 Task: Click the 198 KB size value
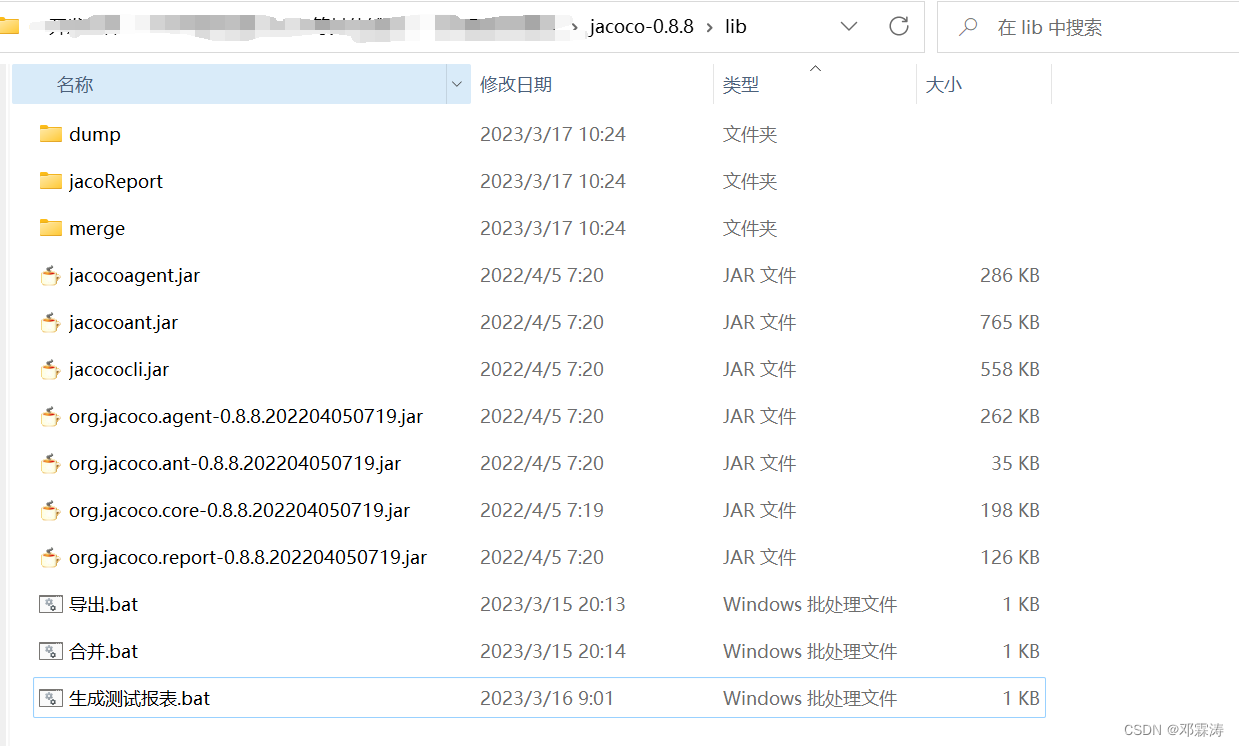(1010, 510)
